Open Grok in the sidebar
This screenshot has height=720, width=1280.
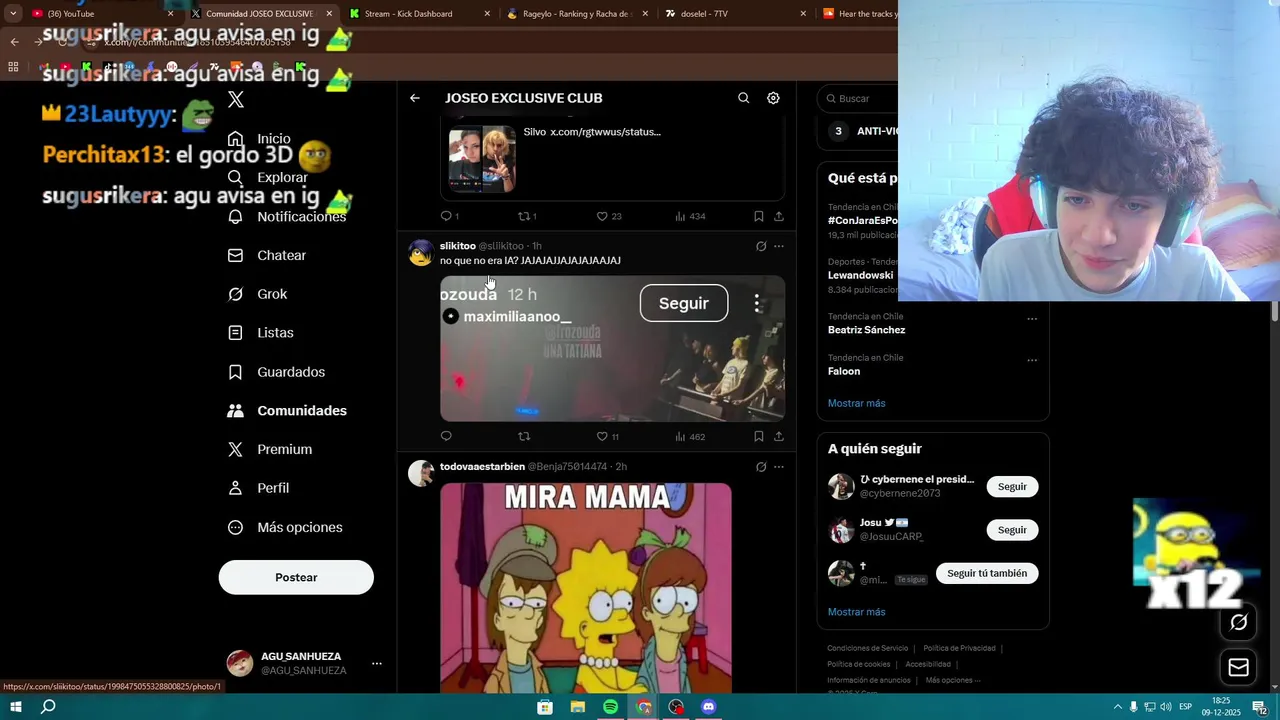257,294
